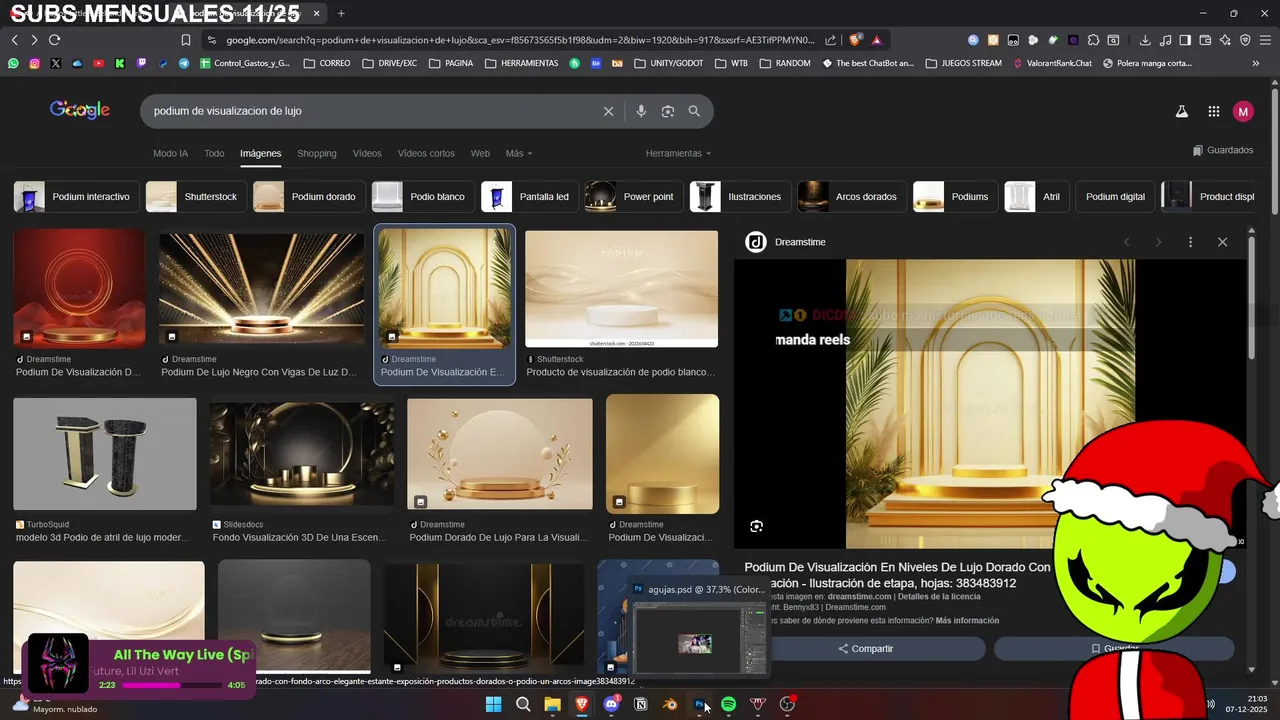The width and height of the screenshot is (1280, 720).
Task: Open the Shutterstock white podium thumbnail
Action: [621, 289]
